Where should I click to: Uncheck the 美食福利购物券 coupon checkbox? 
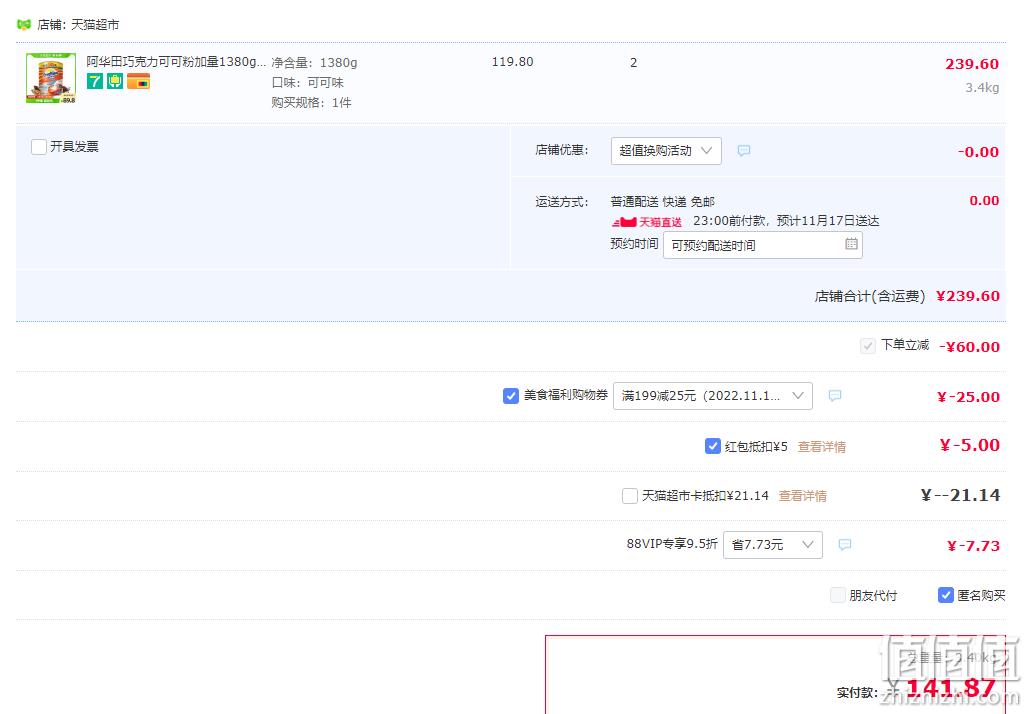[x=511, y=396]
